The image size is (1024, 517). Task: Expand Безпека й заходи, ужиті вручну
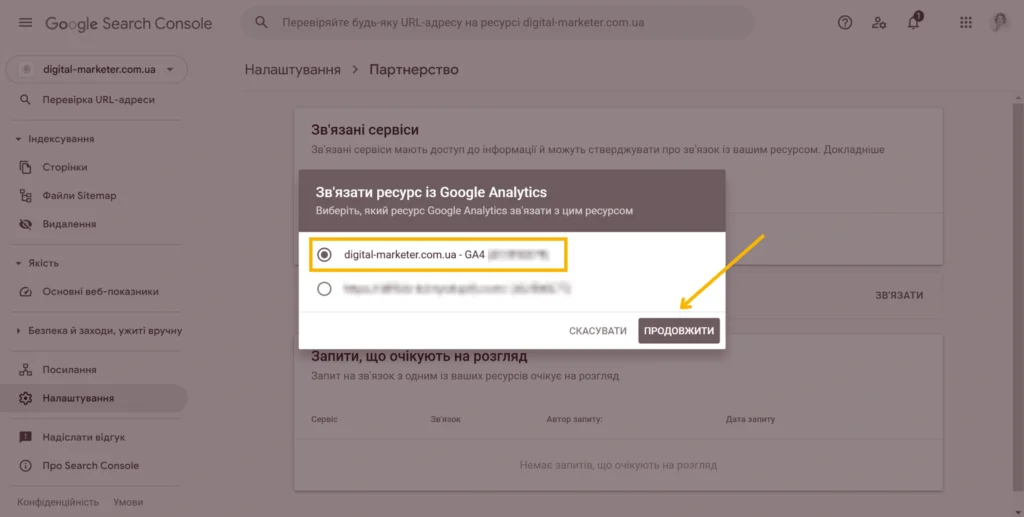[x=18, y=331]
